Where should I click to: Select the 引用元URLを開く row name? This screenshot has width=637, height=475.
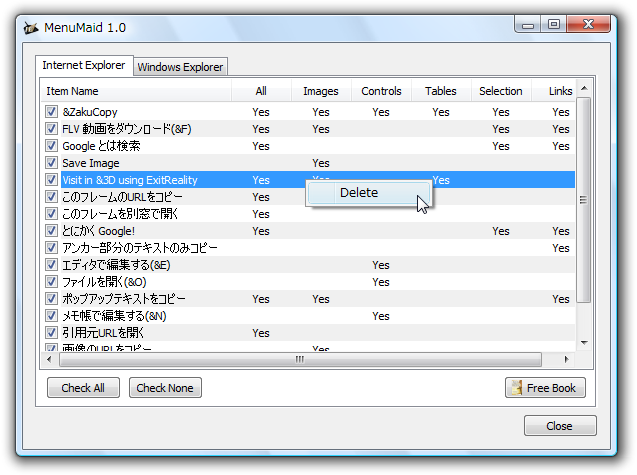(x=103, y=333)
